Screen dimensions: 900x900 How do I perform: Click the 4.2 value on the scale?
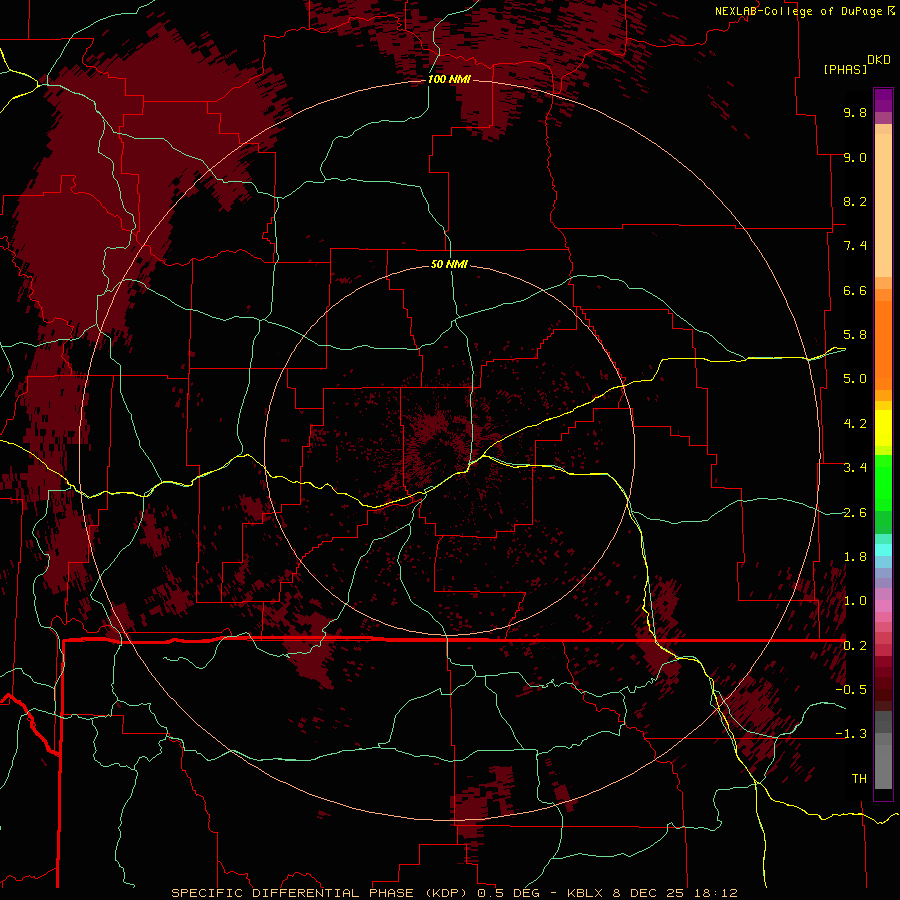pyautogui.click(x=855, y=424)
